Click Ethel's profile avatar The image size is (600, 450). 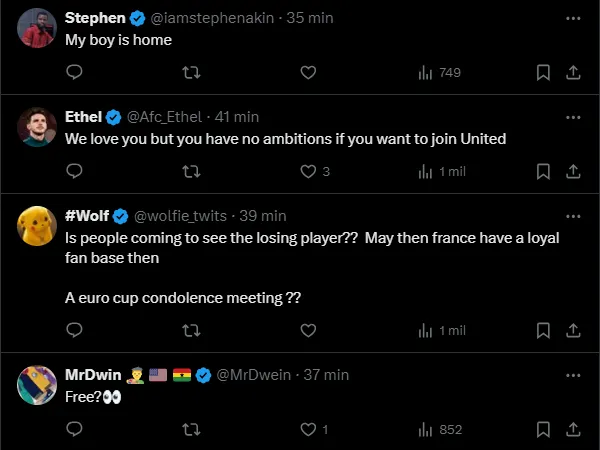pyautogui.click(x=37, y=126)
